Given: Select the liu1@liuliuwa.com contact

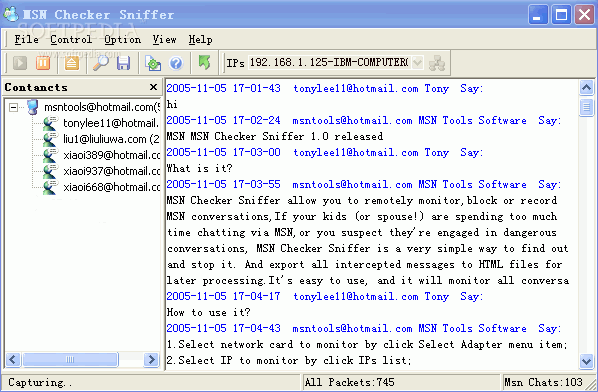Looking at the screenshot, I should tap(111, 139).
